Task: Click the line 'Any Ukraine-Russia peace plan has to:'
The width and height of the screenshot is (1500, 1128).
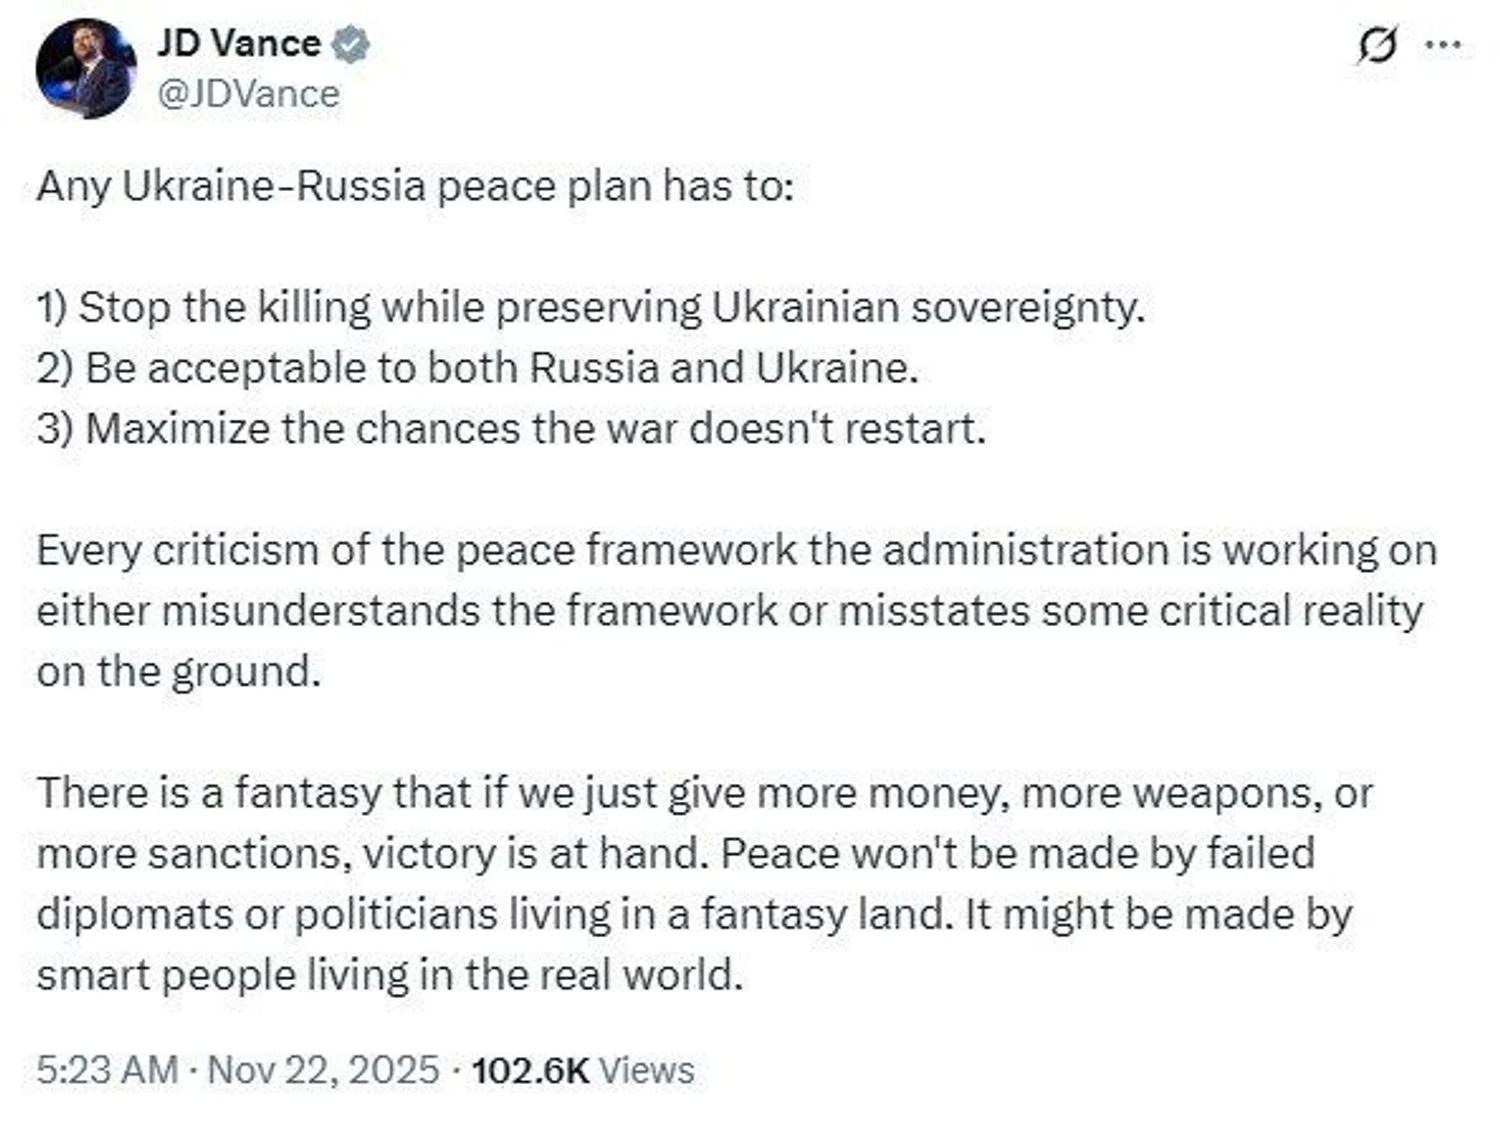Action: (x=415, y=187)
